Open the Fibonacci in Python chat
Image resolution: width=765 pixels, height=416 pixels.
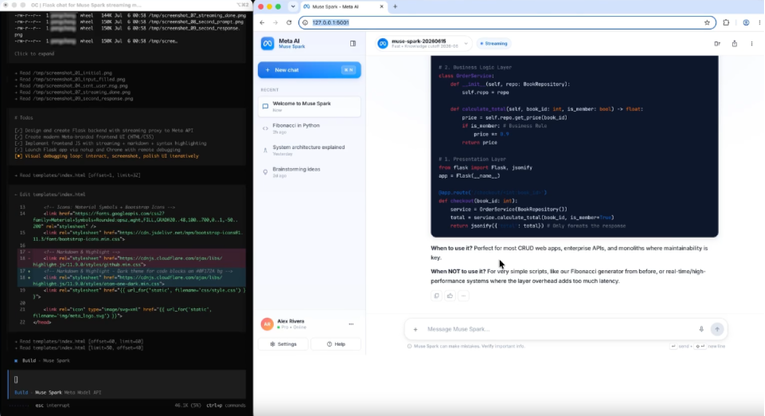point(309,128)
